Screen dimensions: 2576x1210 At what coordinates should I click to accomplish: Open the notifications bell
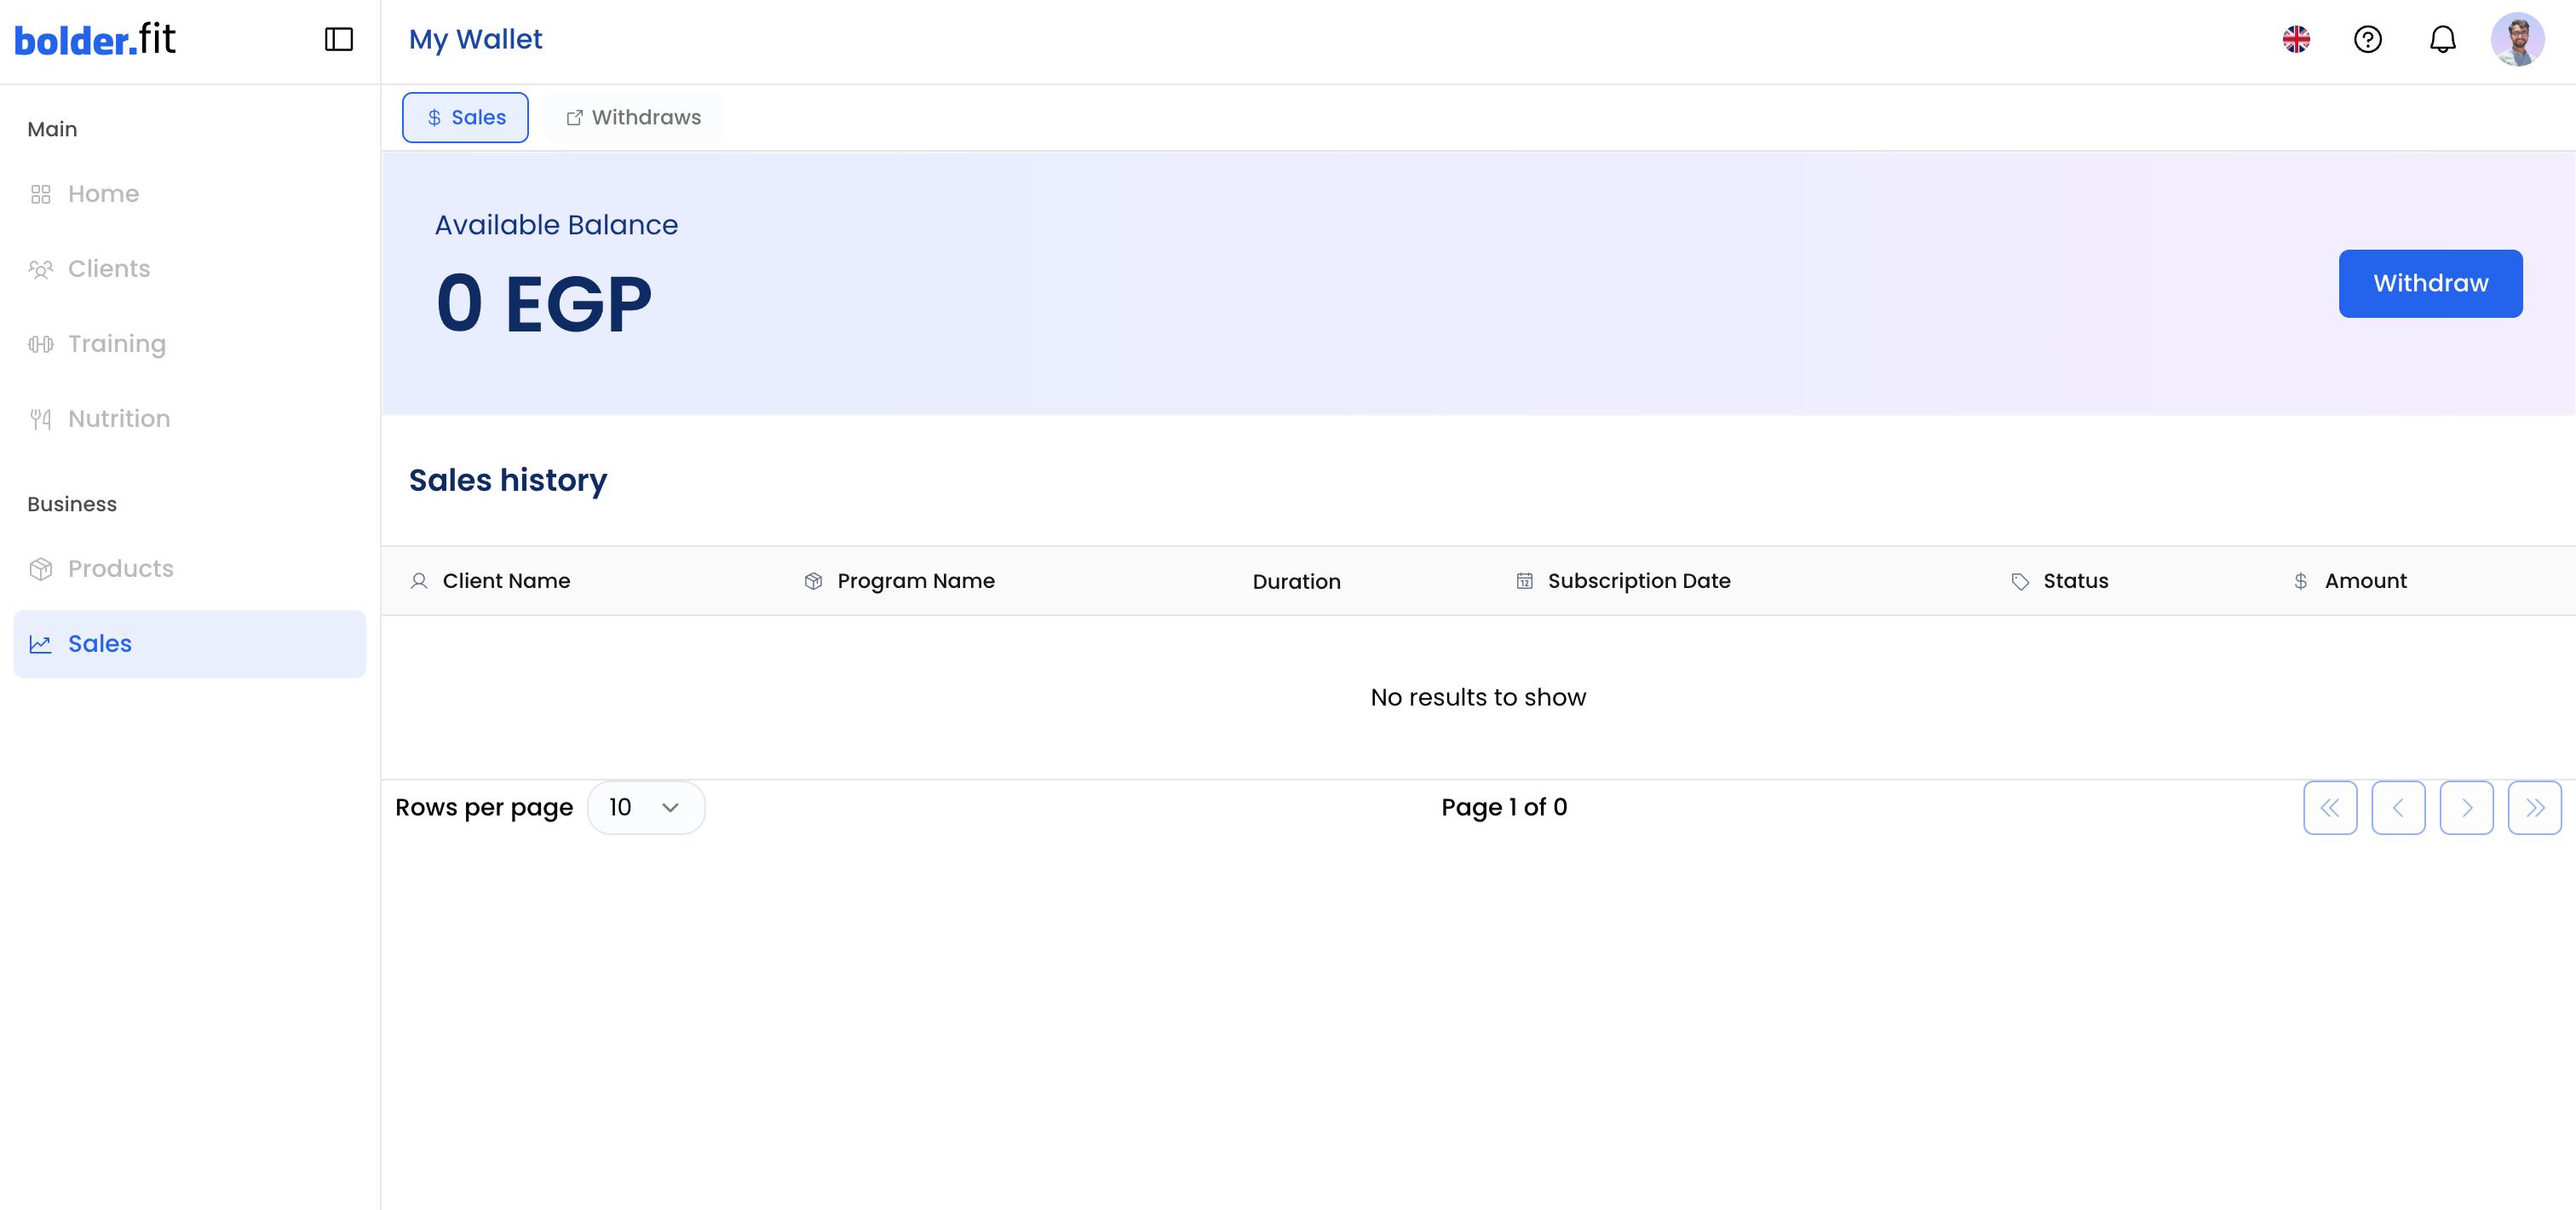tap(2442, 39)
